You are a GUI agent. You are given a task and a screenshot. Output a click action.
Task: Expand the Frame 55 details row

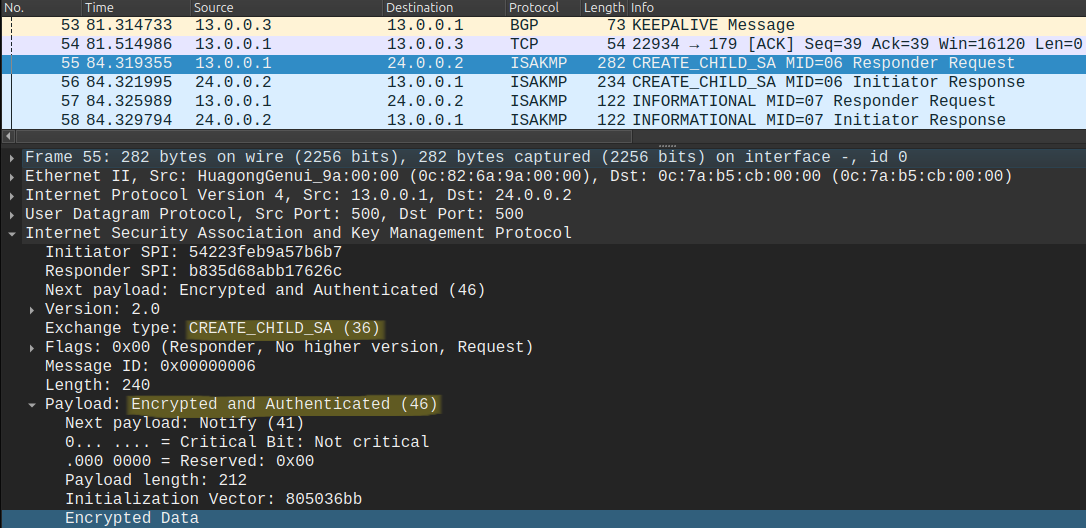point(12,158)
